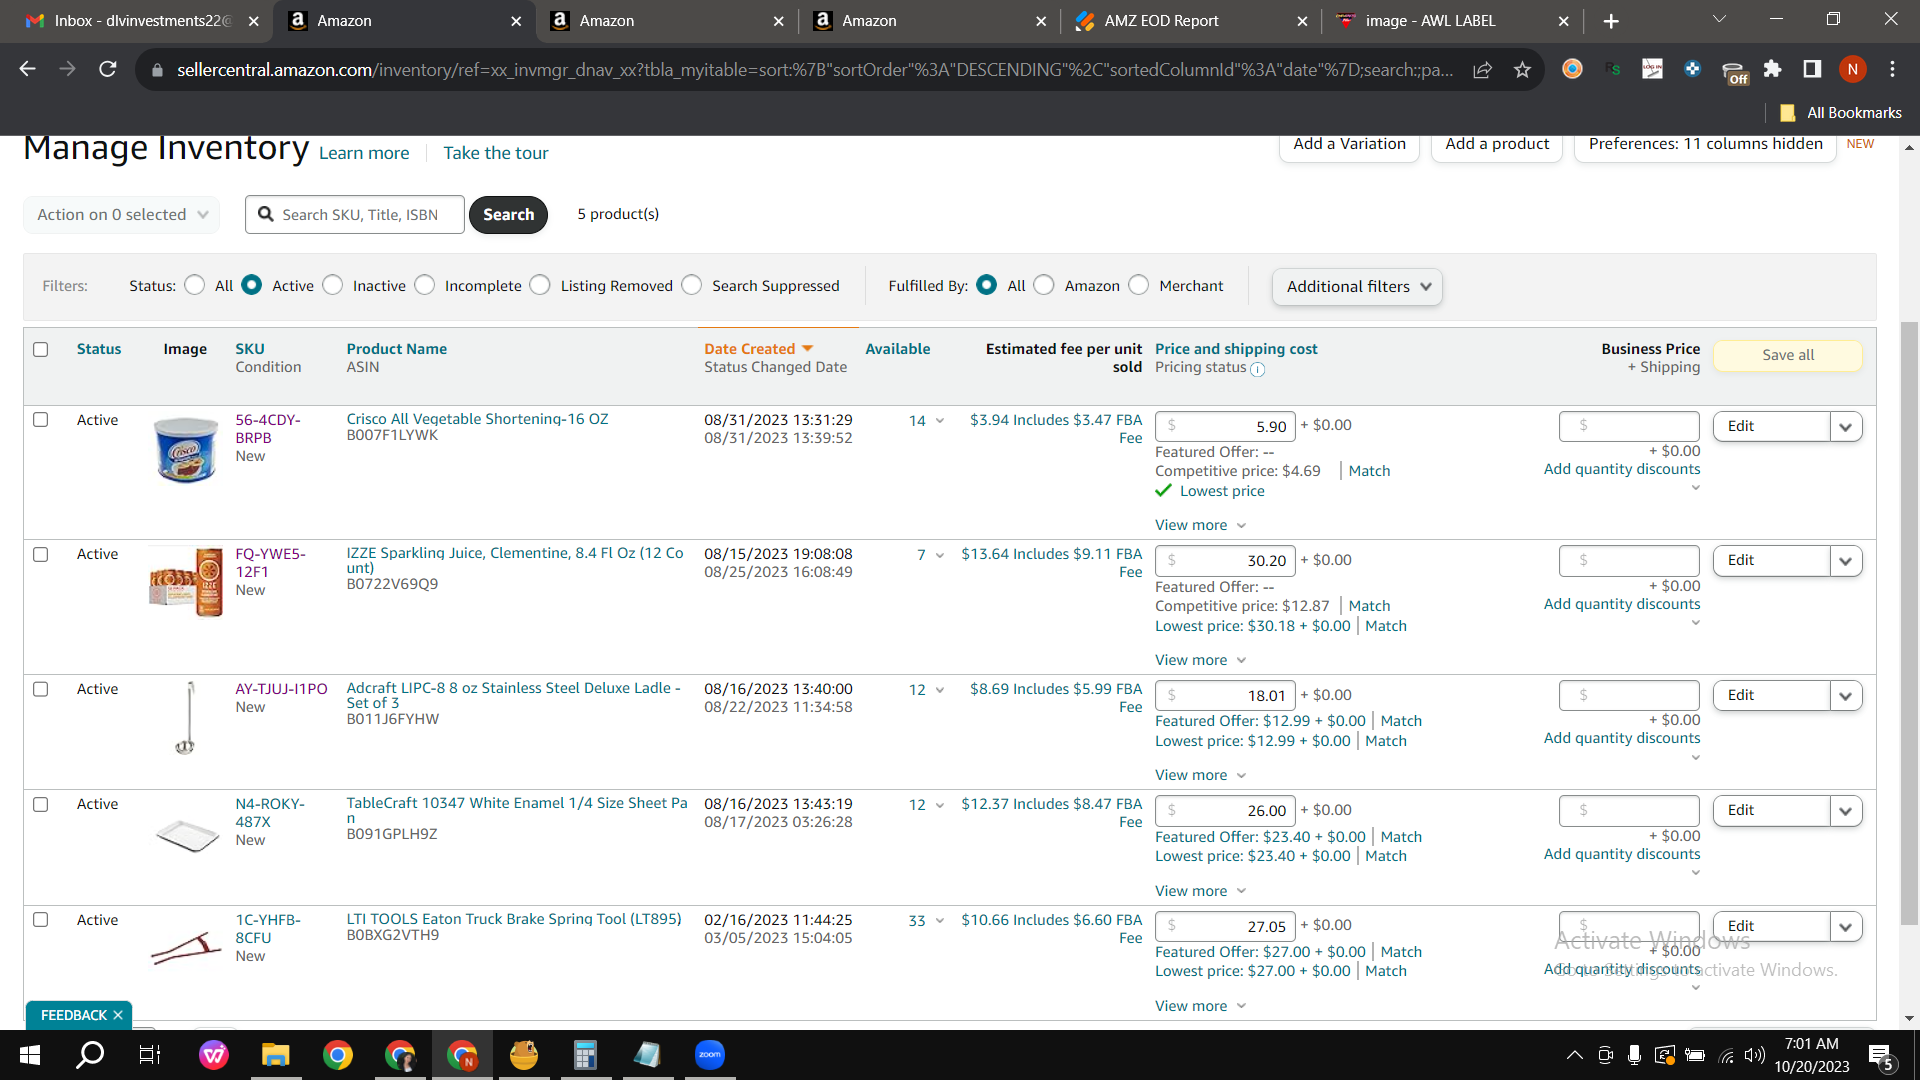Click the Save all button

pos(1788,355)
